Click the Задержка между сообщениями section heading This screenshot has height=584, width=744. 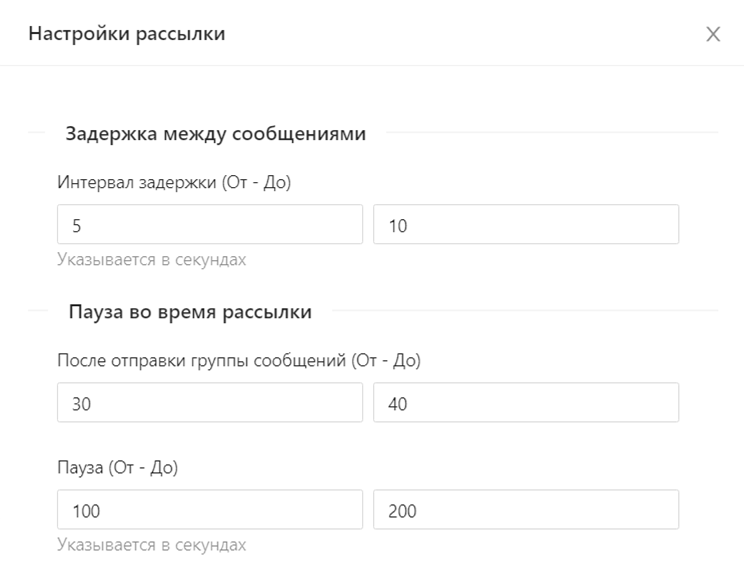pyautogui.click(x=216, y=133)
